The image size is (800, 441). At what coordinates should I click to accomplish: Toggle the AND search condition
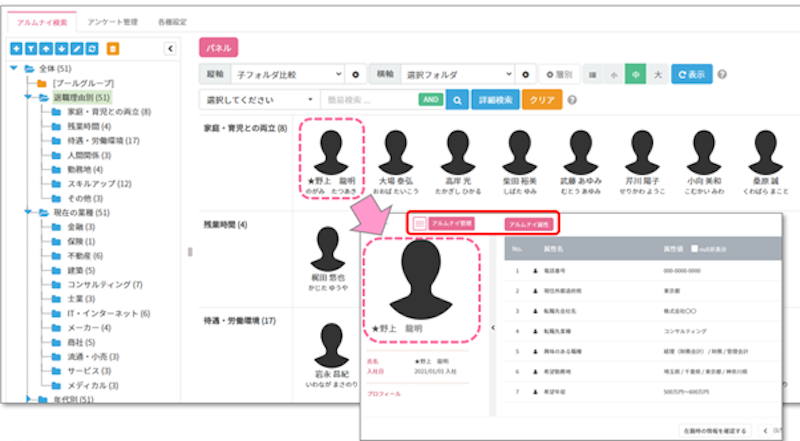[431, 100]
